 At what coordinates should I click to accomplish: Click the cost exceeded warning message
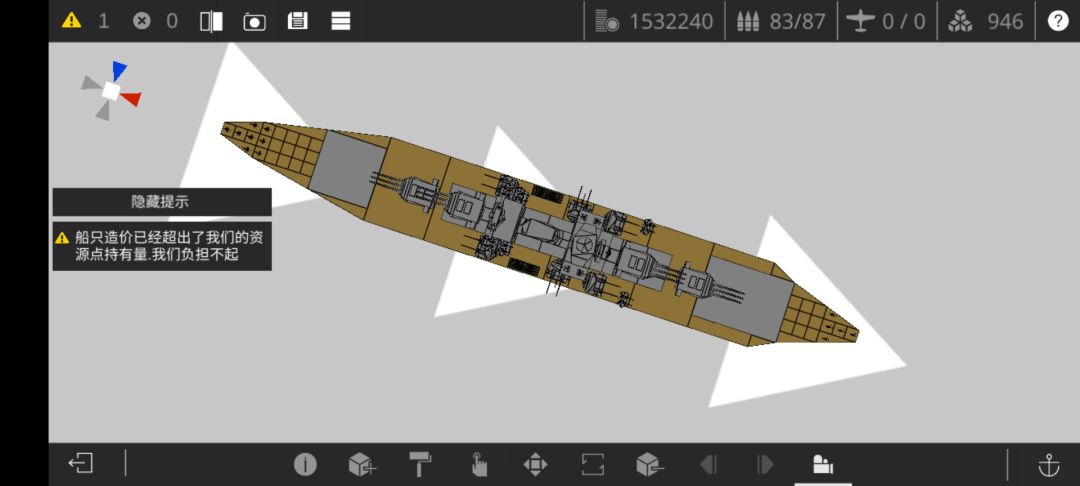[162, 246]
